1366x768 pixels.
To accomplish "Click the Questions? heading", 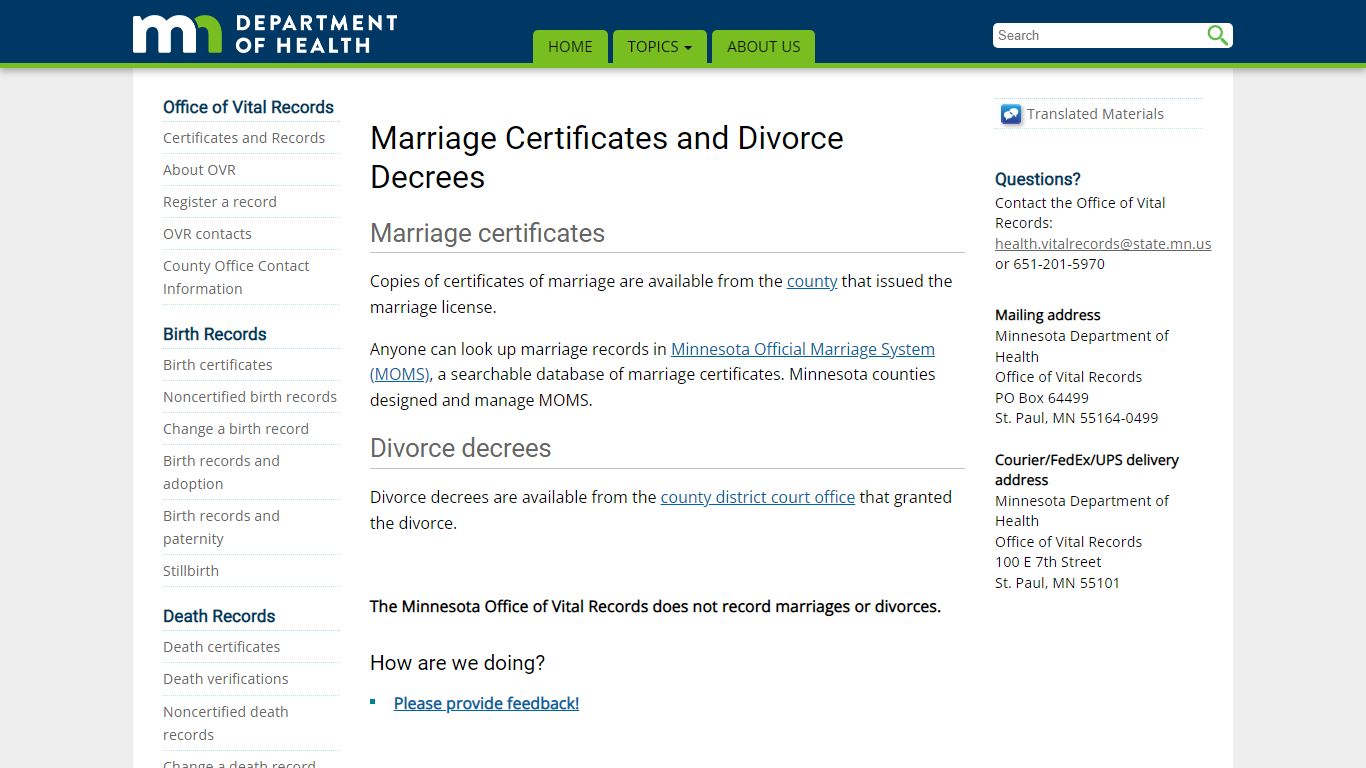I will point(1038,179).
